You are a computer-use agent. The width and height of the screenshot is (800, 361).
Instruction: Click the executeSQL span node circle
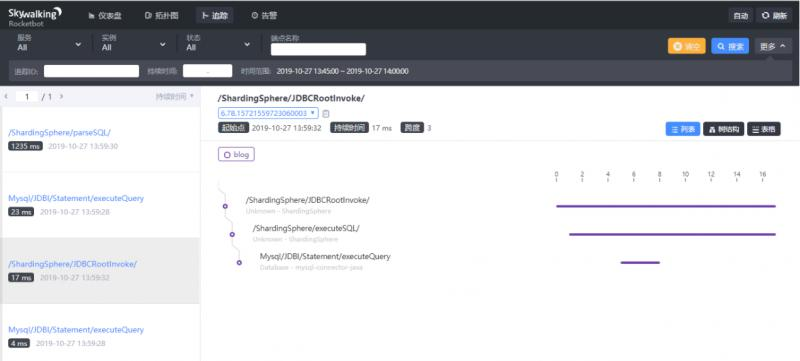[x=232, y=235]
